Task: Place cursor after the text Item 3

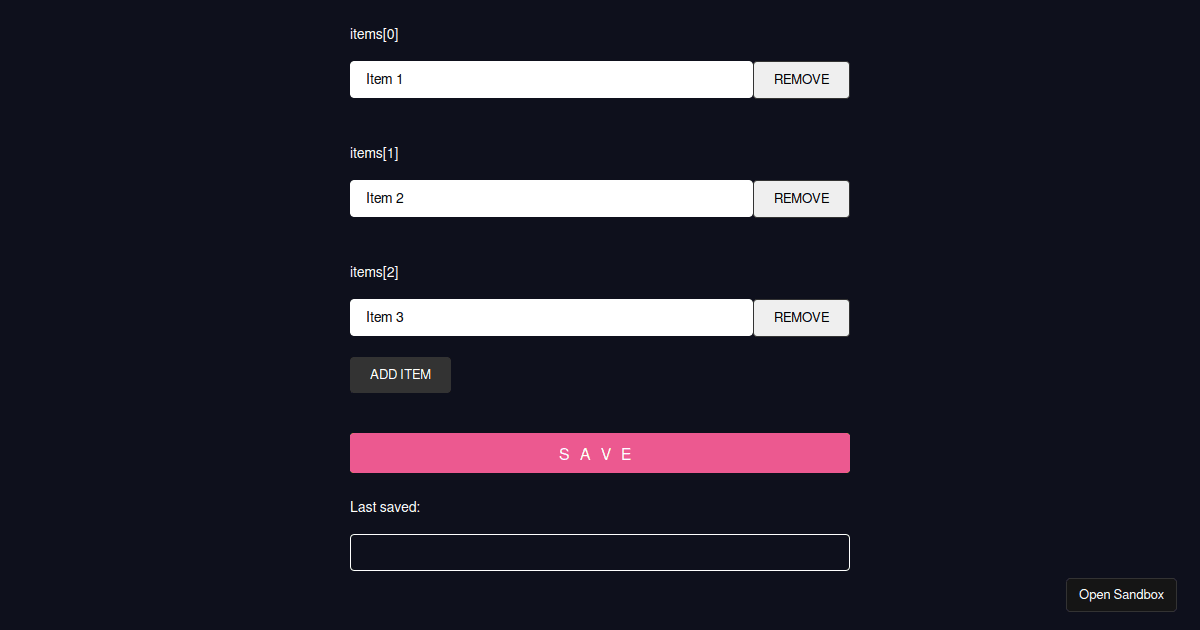Action: tap(404, 317)
